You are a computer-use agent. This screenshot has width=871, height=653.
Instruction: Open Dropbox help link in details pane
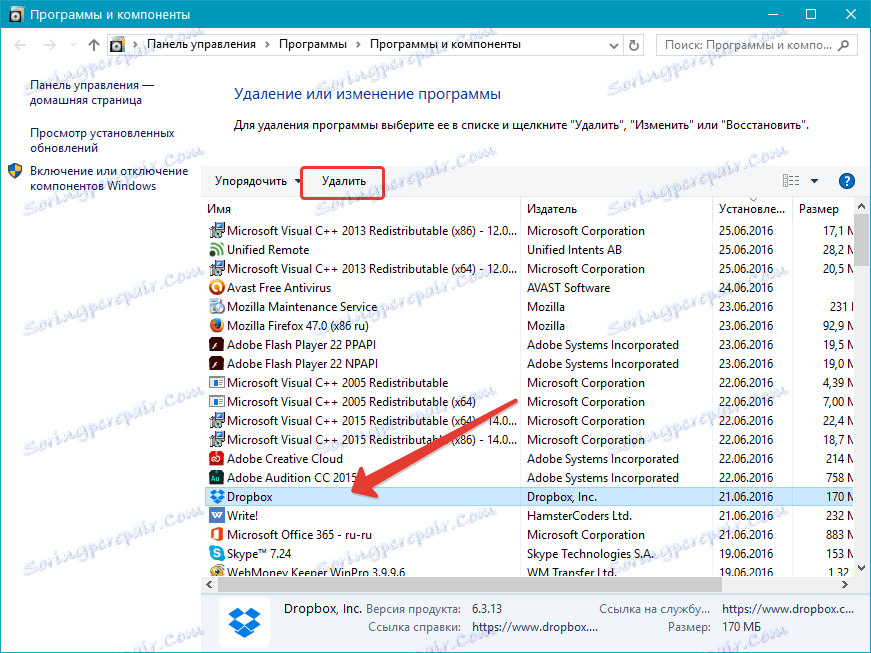point(535,627)
